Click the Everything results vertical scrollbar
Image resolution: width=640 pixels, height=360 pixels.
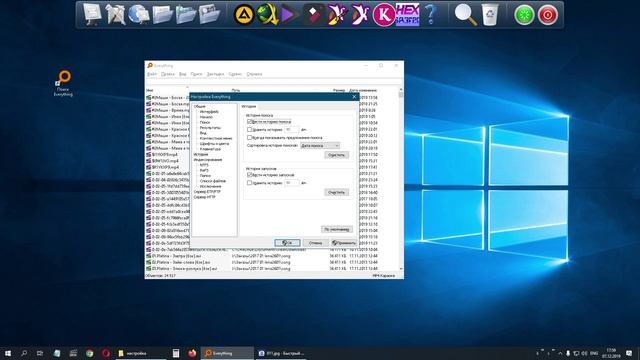[x=401, y=179]
